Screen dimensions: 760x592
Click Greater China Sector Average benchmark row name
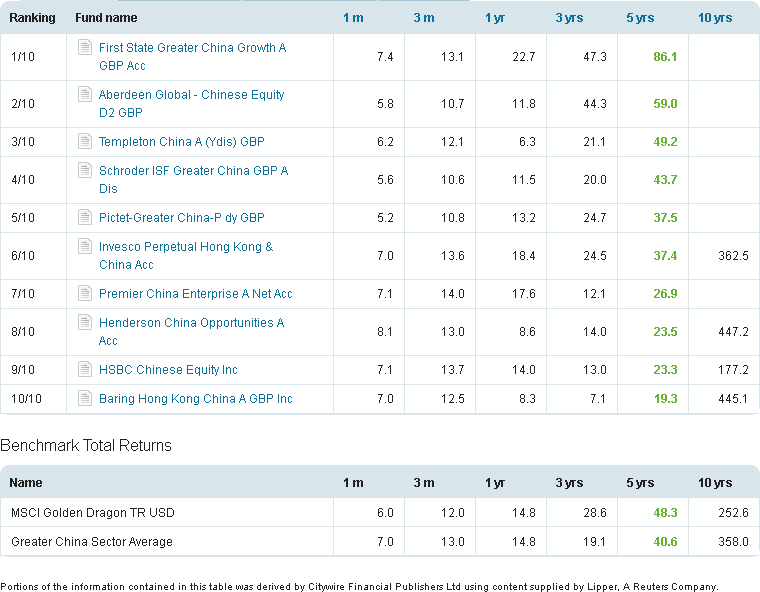coord(92,542)
